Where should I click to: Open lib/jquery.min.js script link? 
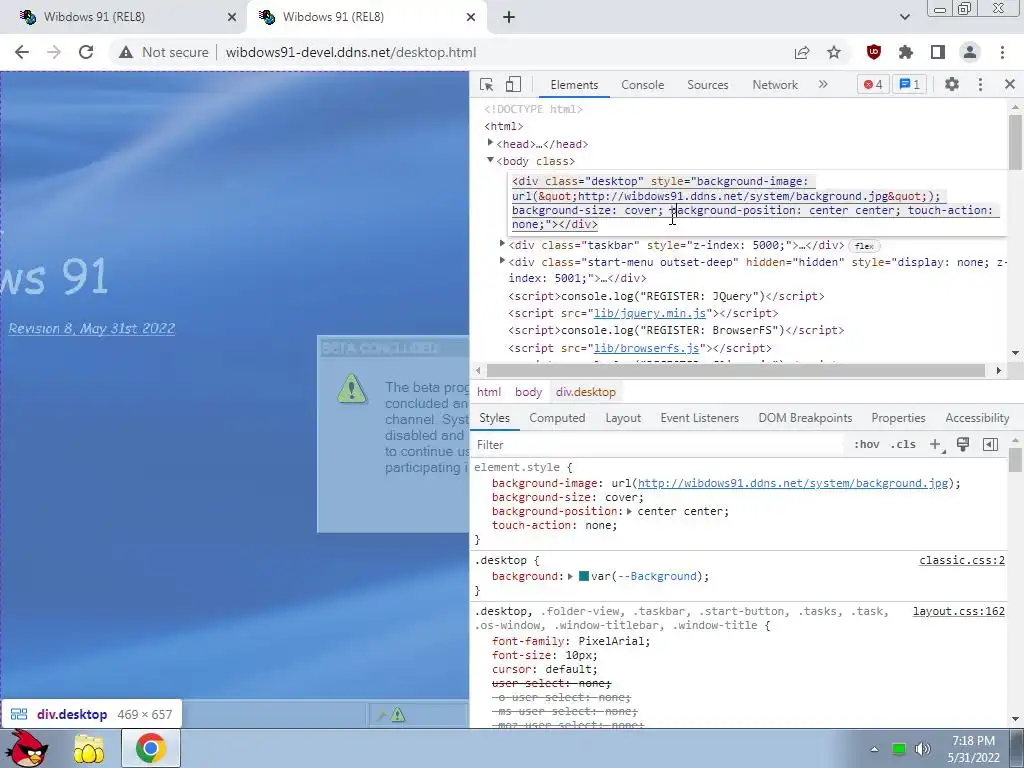click(649, 313)
